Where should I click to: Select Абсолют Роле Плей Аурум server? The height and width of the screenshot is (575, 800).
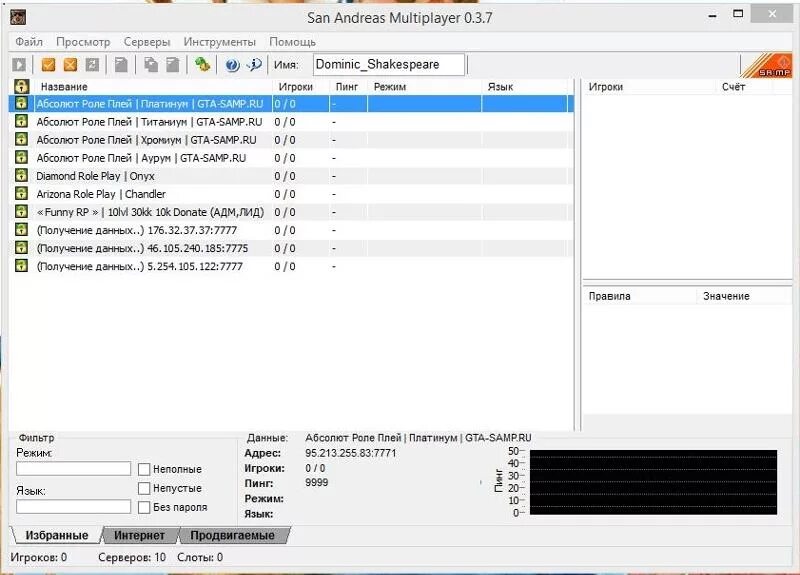coord(291,158)
